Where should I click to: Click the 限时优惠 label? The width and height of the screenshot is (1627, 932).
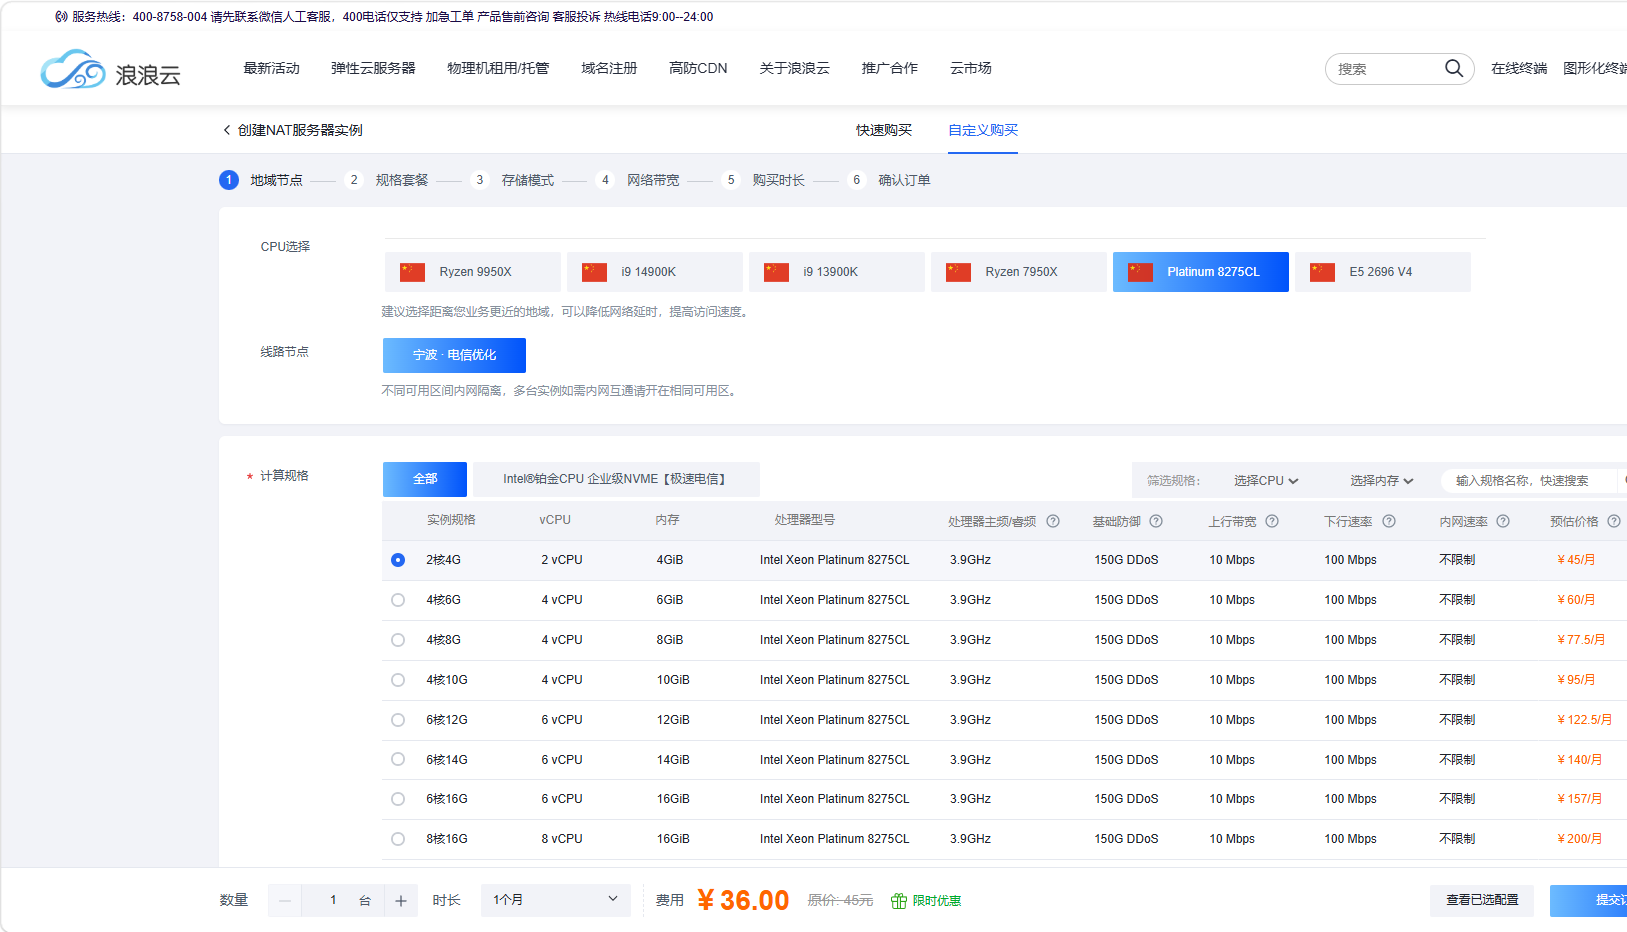[x=937, y=901]
